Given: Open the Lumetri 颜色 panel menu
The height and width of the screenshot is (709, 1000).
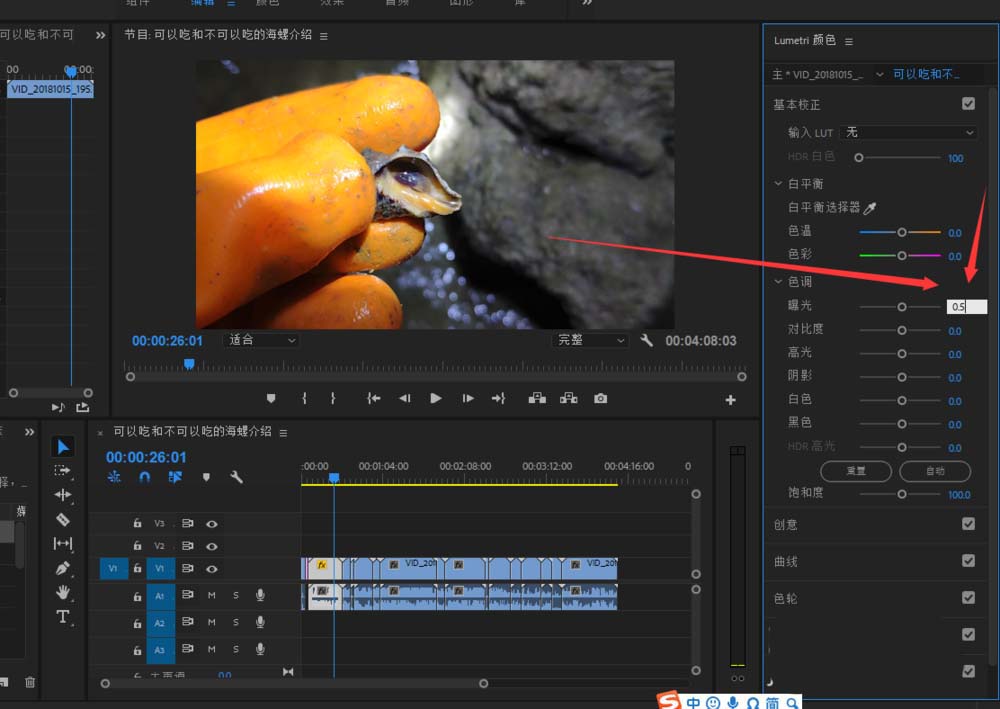Looking at the screenshot, I should pyautogui.click(x=849, y=41).
